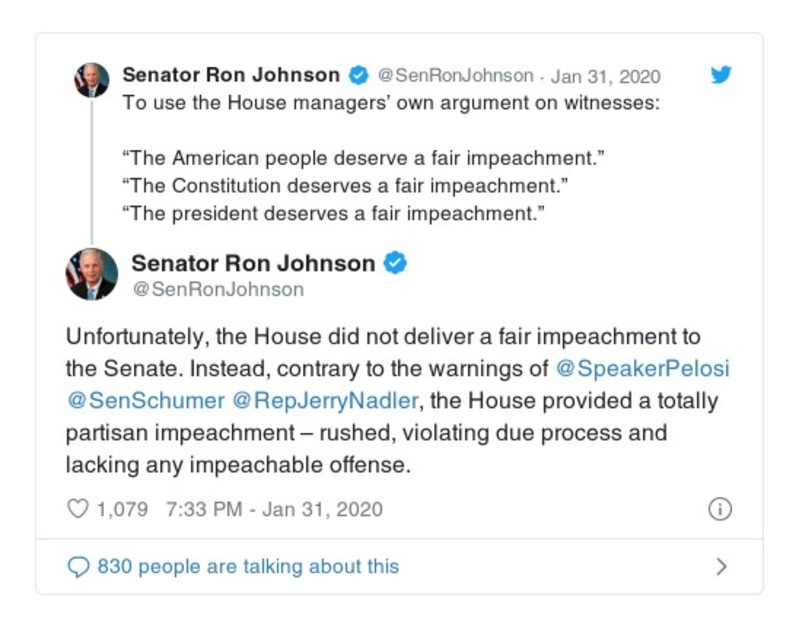Image resolution: width=799 pixels, height=630 pixels.
Task: Open the tweet info circle icon
Action: pos(720,509)
